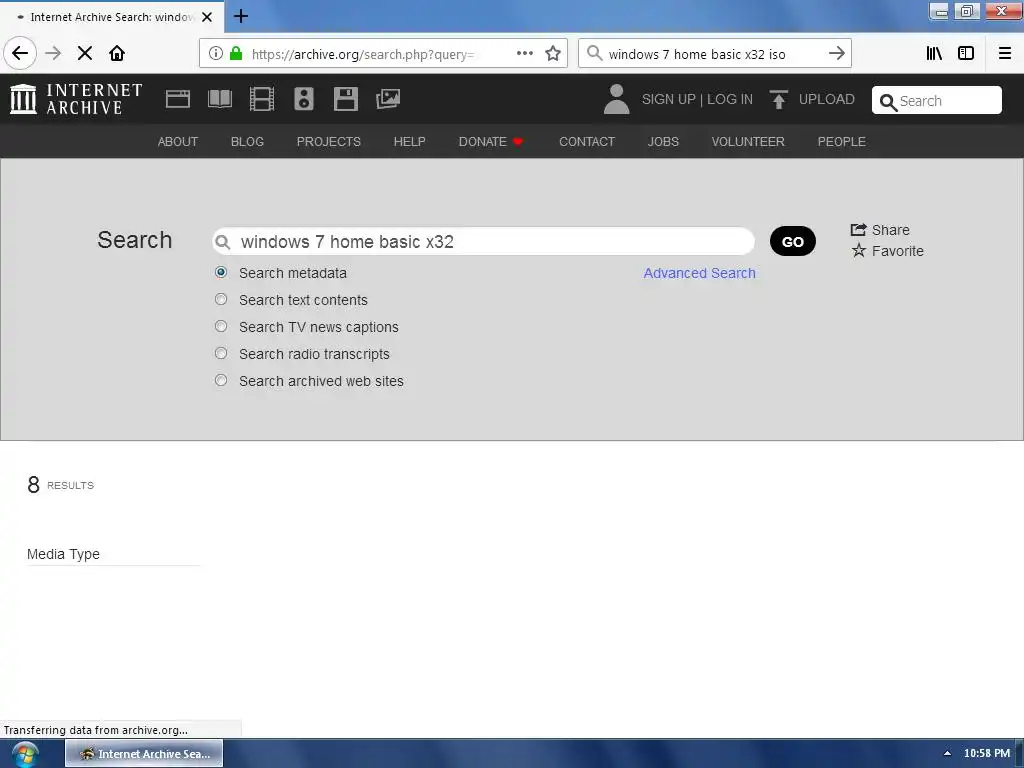
Task: Open the PEOPLE menu item
Action: pyautogui.click(x=842, y=142)
